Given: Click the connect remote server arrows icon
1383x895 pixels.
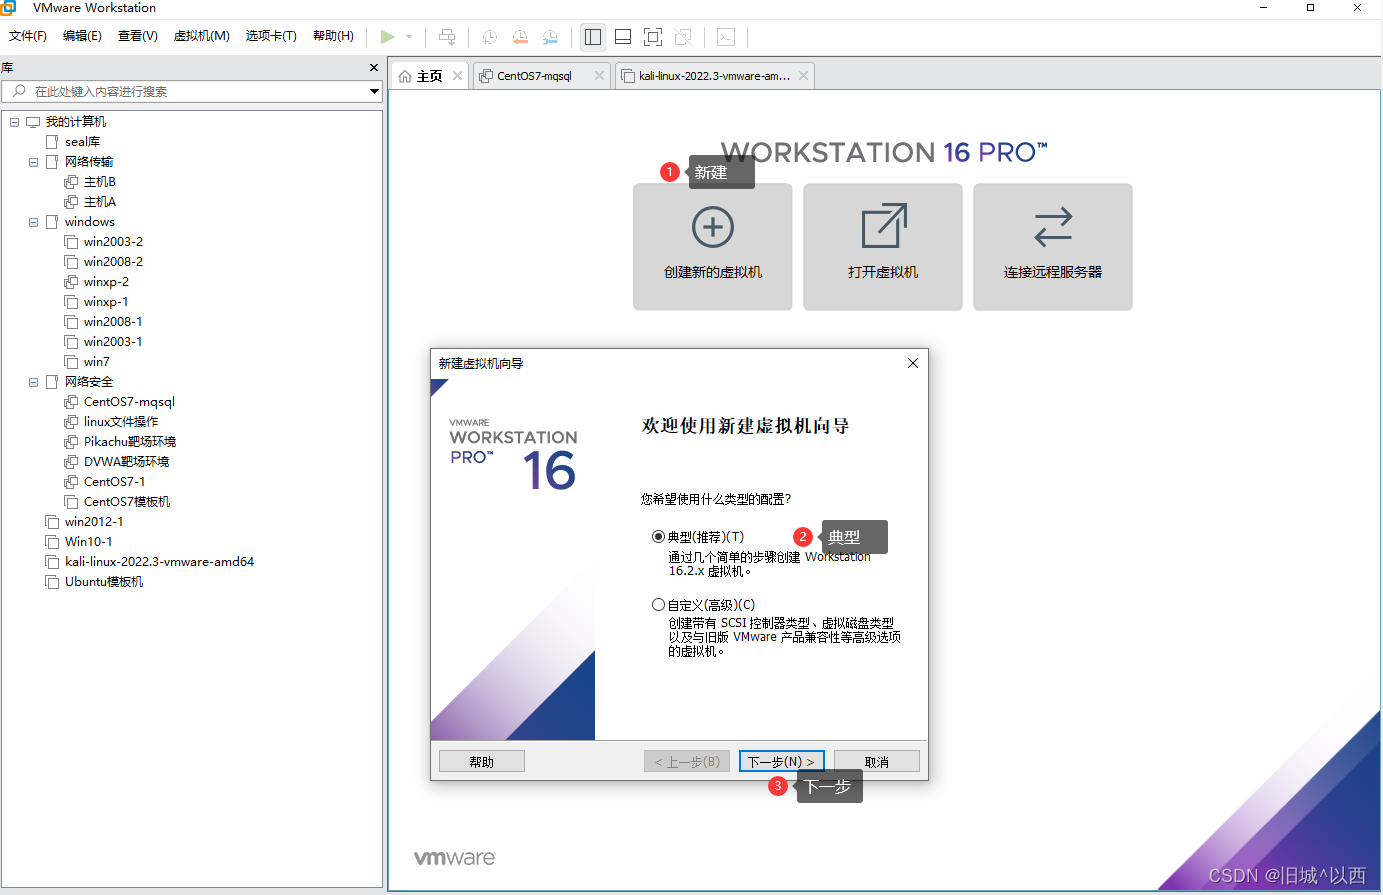Looking at the screenshot, I should [1053, 227].
